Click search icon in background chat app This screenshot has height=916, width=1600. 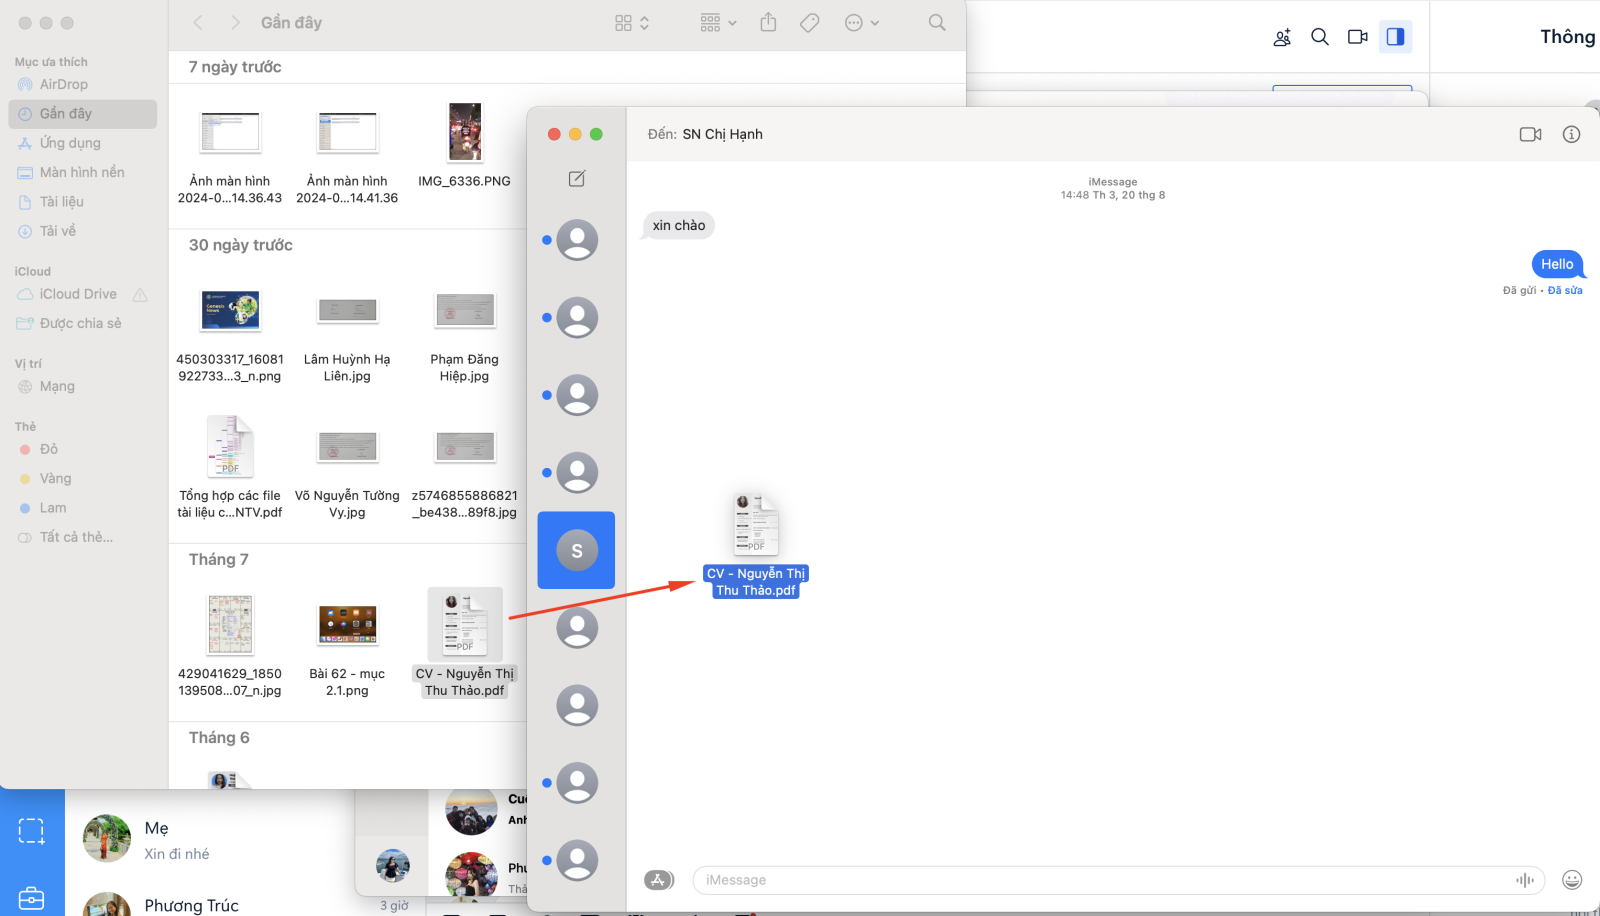1320,37
